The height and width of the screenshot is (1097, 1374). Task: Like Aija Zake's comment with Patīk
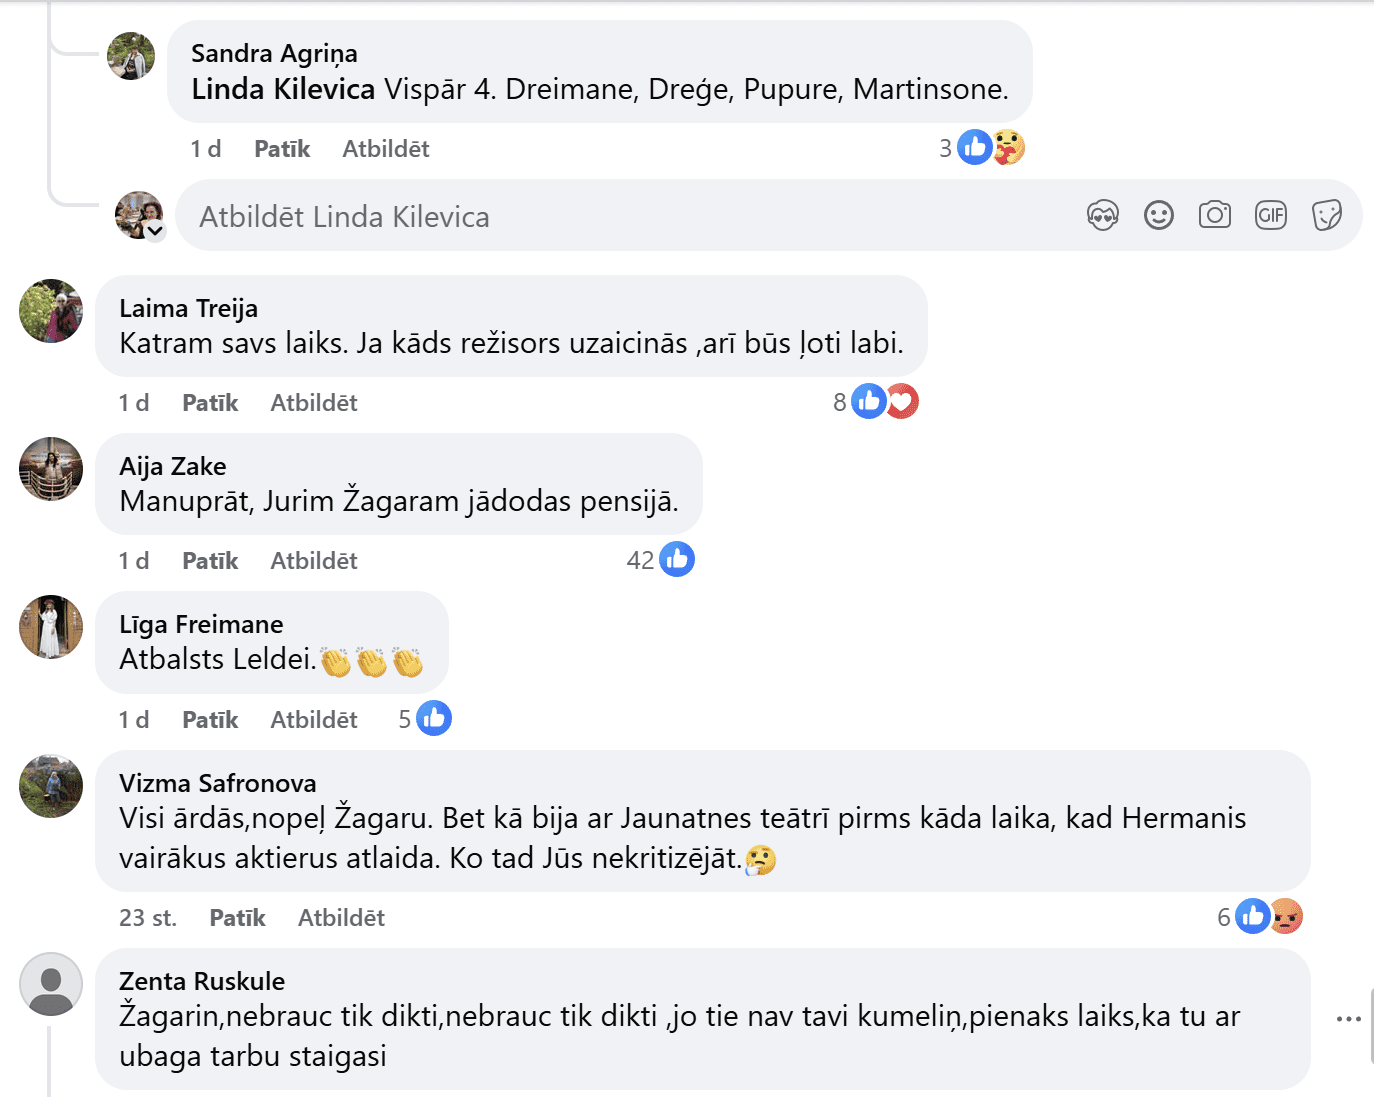click(210, 561)
